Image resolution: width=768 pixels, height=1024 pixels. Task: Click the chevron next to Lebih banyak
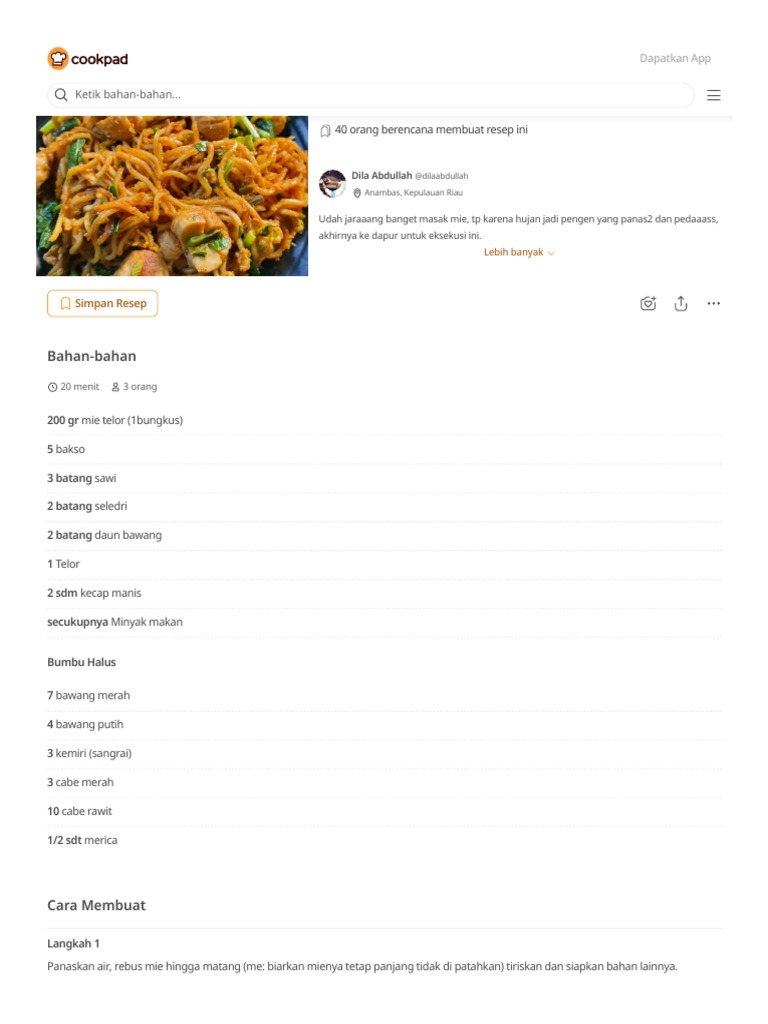[x=551, y=253]
